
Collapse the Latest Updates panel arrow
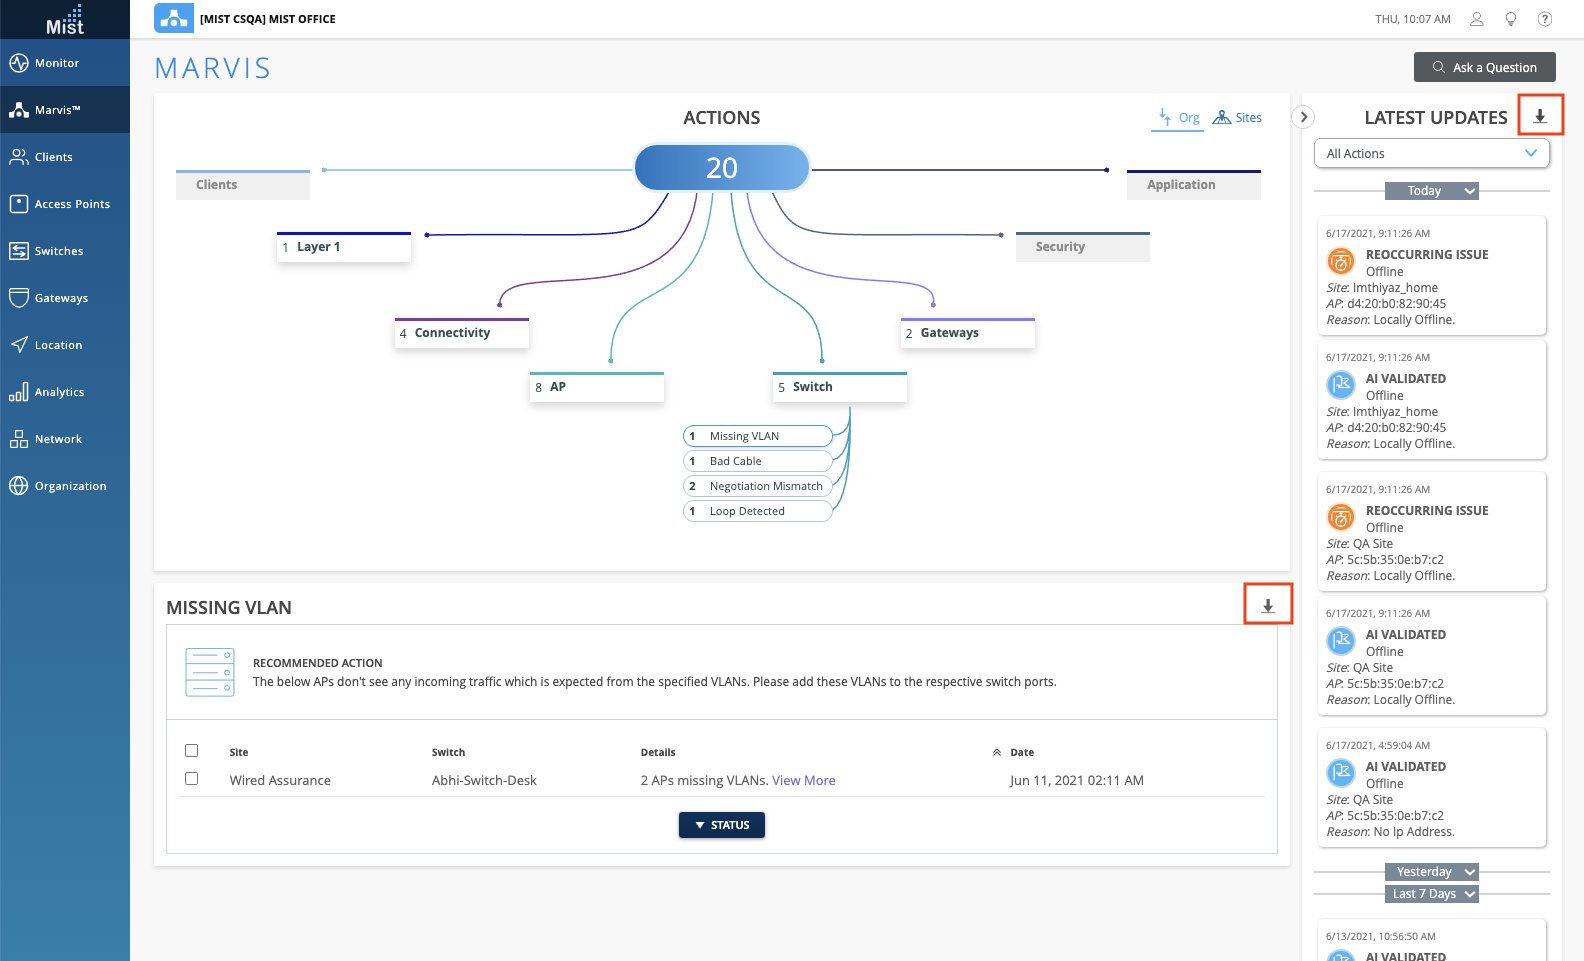pyautogui.click(x=1303, y=117)
